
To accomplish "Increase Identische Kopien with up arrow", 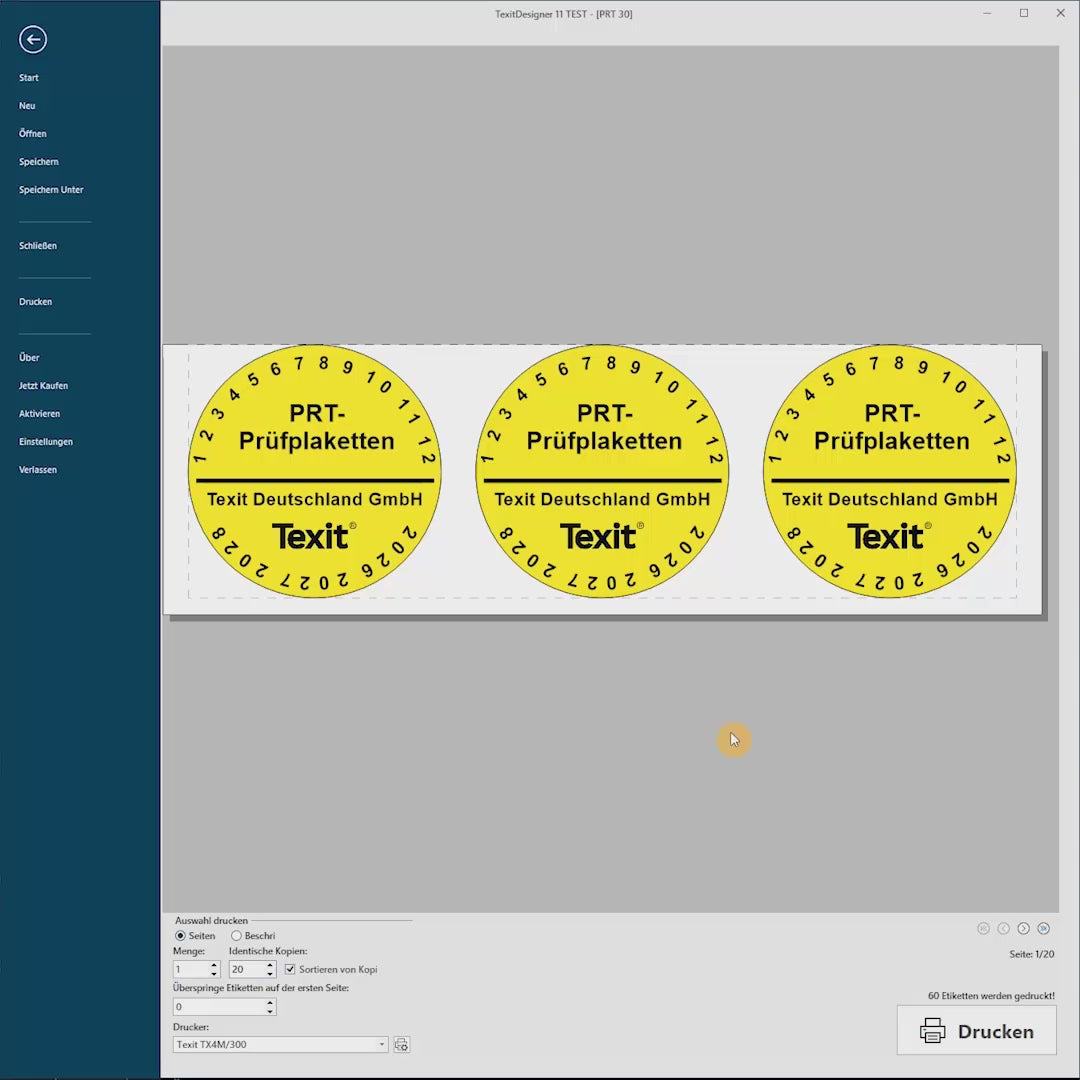I will pos(270,965).
